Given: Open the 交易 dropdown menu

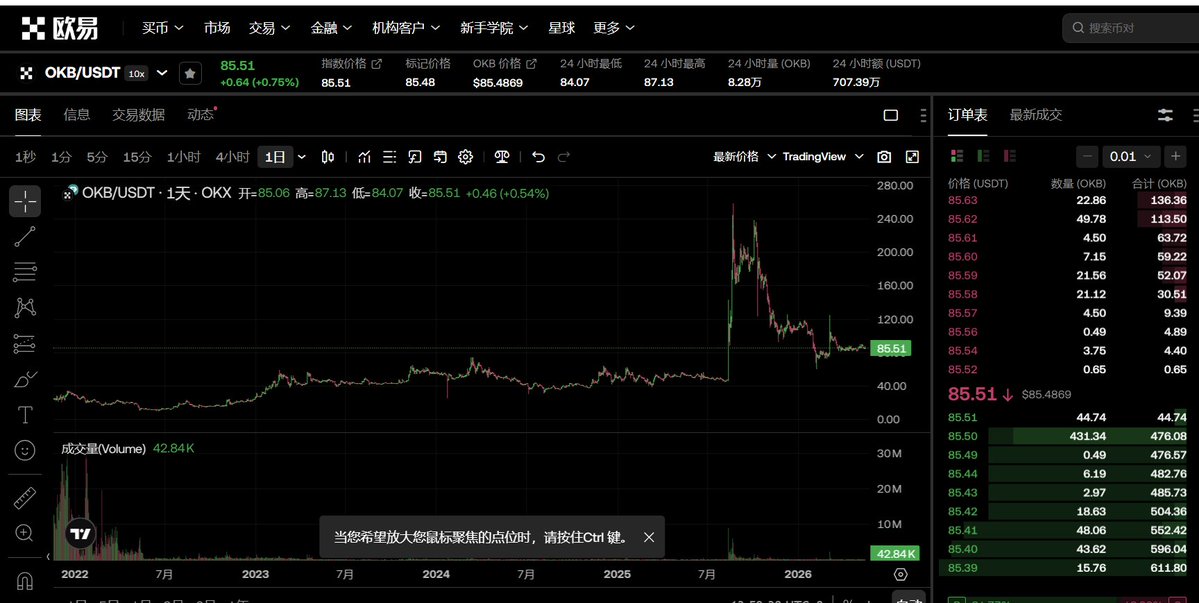Looking at the screenshot, I should pos(269,28).
